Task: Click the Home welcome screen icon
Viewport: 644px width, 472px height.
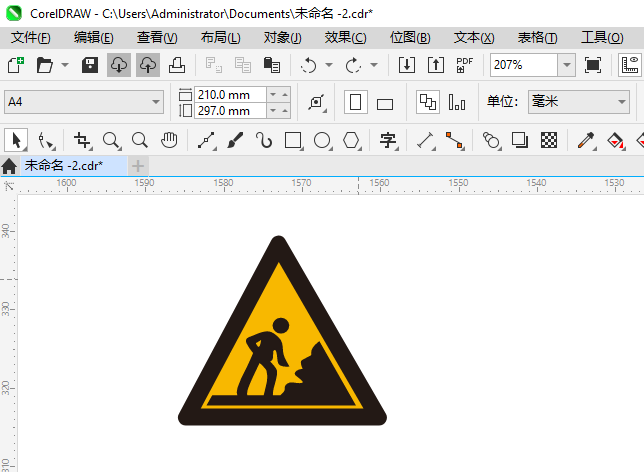Action: (9, 166)
